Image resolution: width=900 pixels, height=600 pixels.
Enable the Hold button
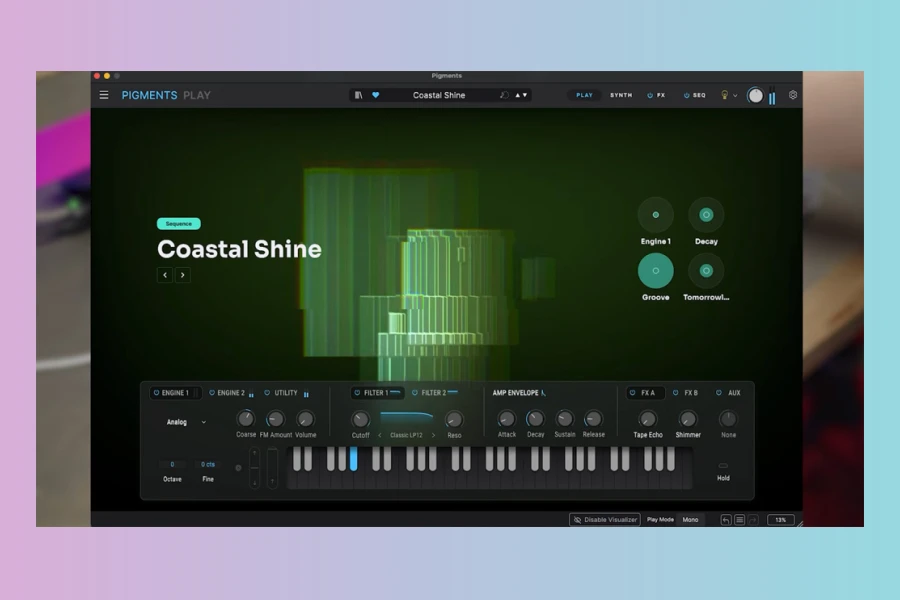(x=723, y=466)
